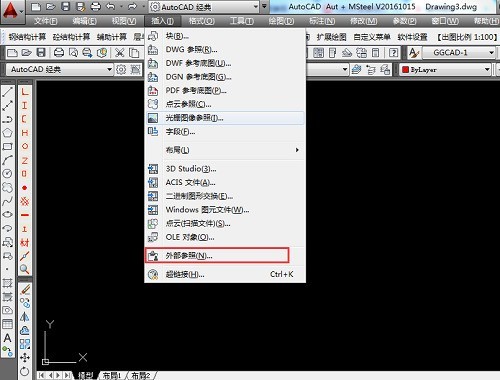Select the Mirror modify tool

25,317
